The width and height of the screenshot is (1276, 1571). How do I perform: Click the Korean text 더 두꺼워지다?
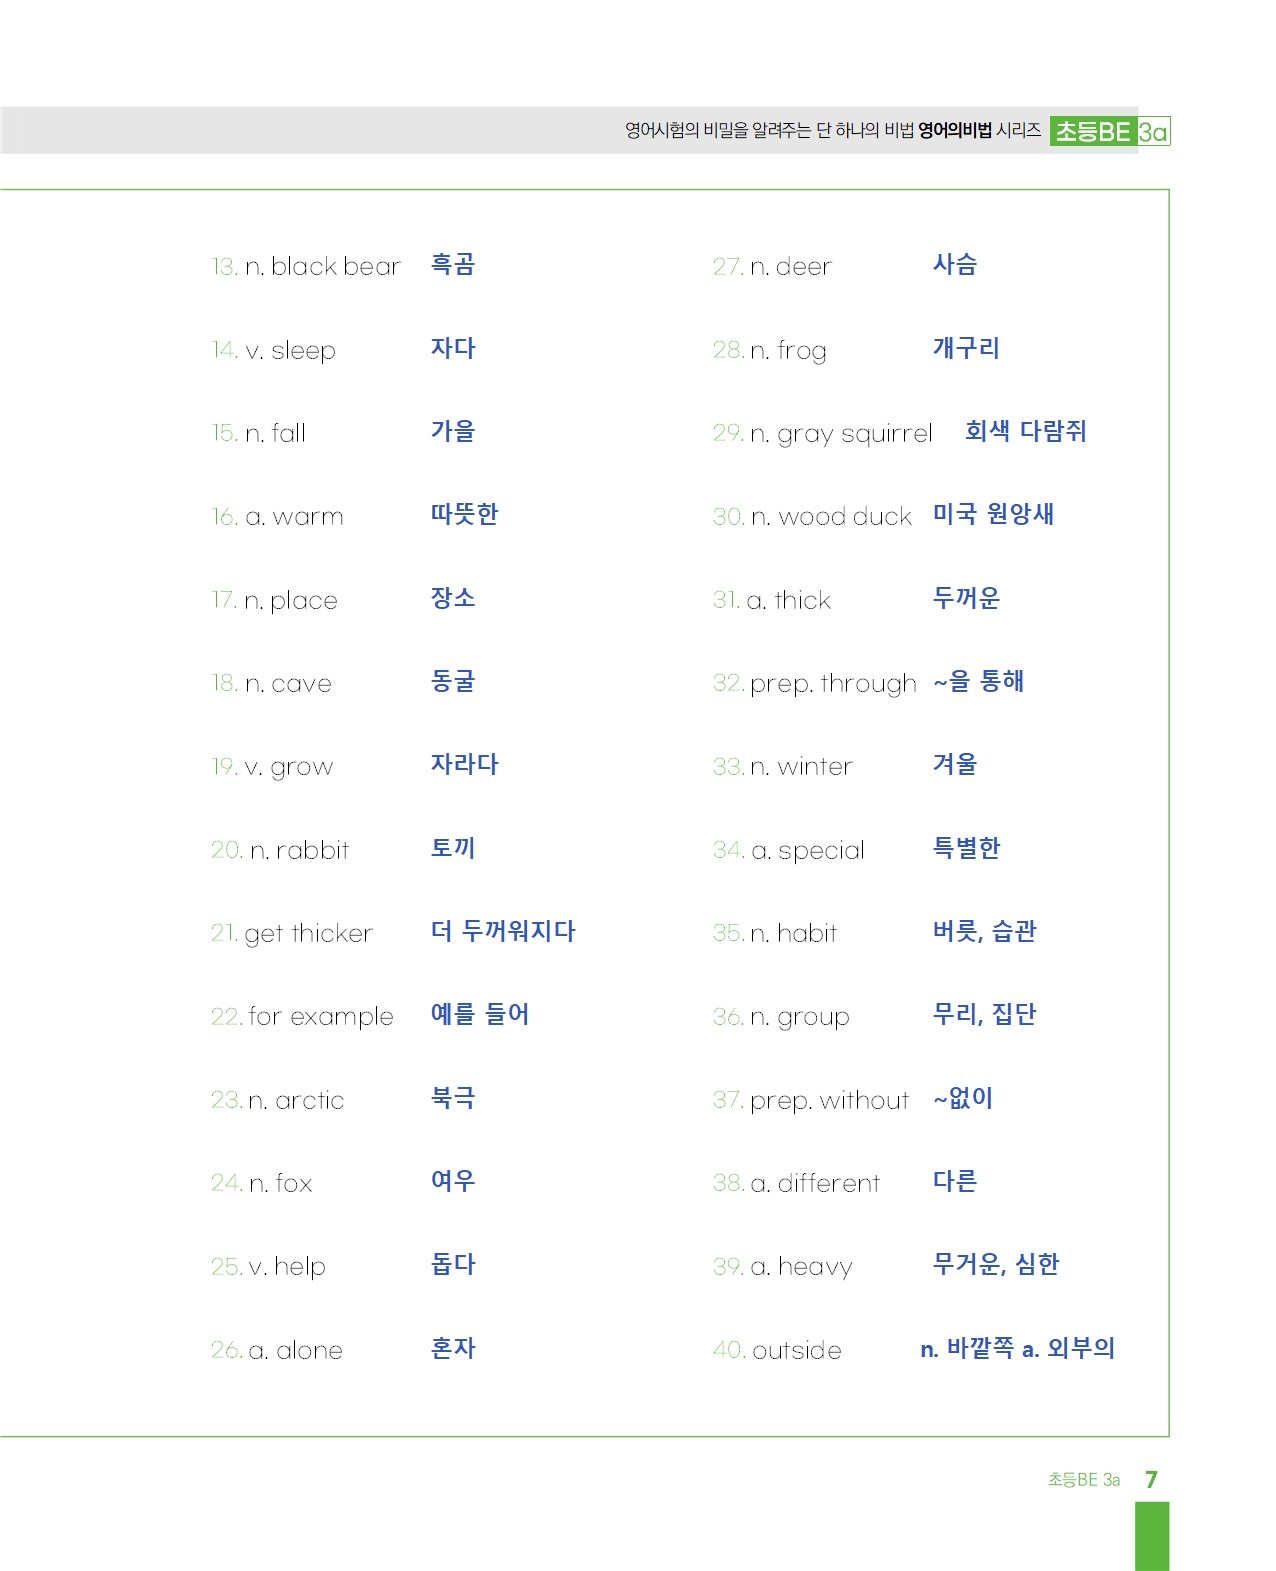(503, 931)
